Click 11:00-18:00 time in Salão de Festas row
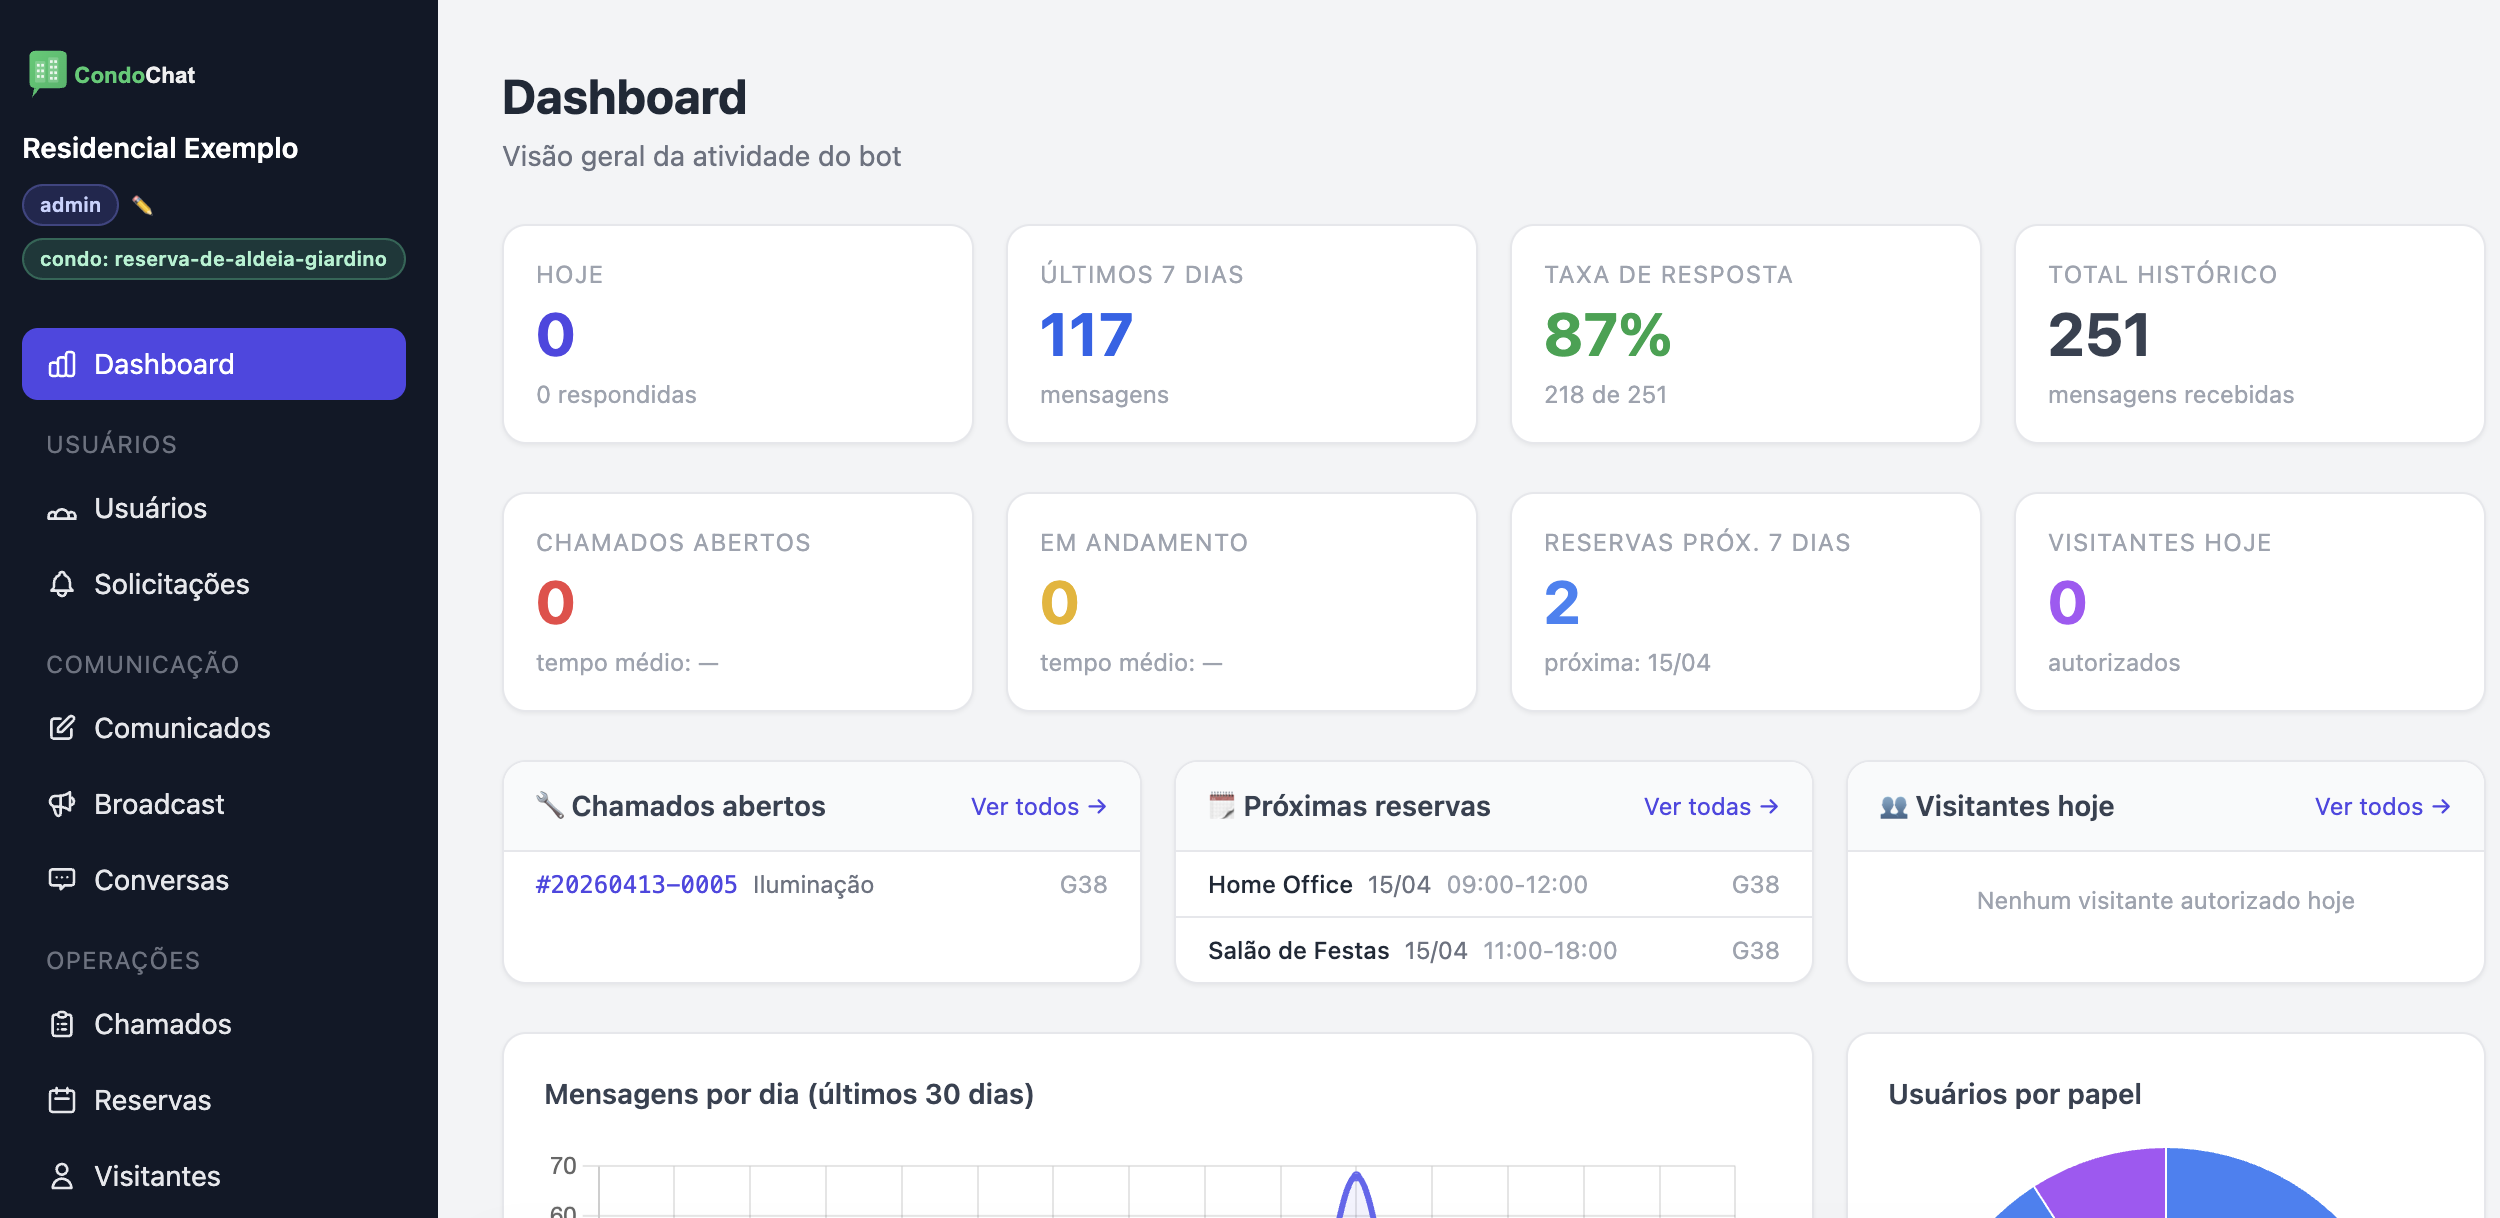 tap(1549, 951)
